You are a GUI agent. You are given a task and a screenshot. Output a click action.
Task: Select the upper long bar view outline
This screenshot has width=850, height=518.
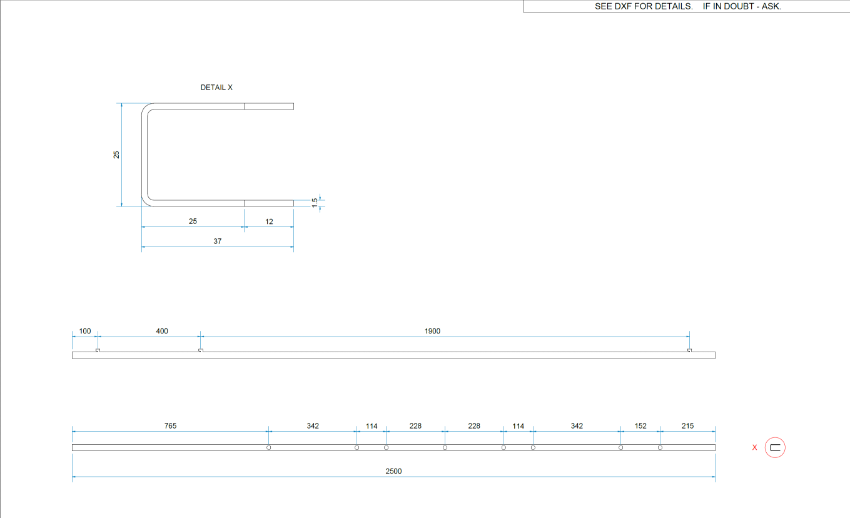(394, 355)
